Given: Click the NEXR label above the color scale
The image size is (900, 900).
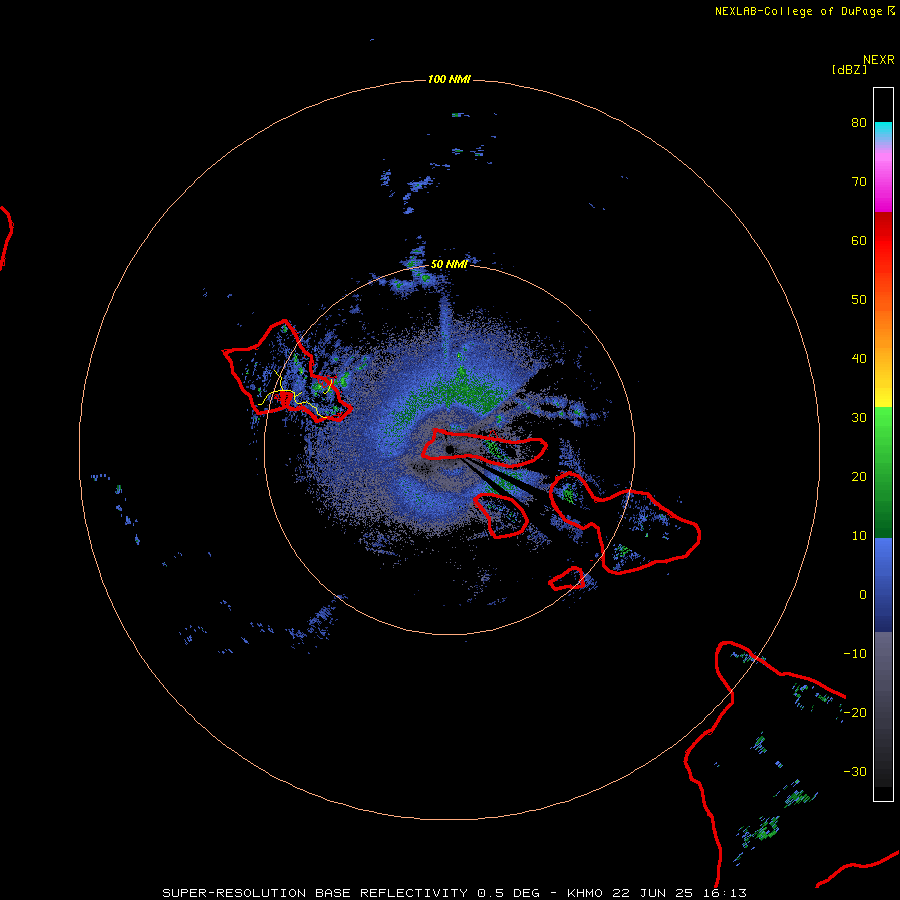Looking at the screenshot, I should point(879,60).
